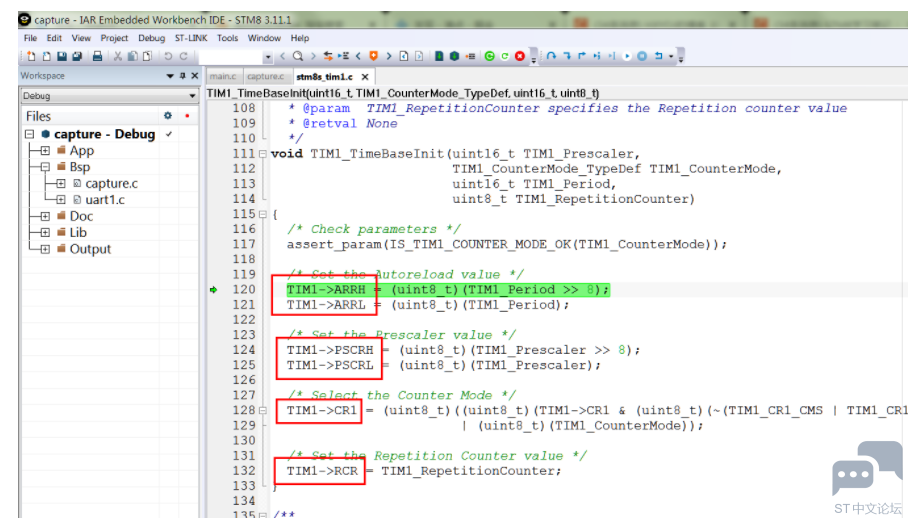Collapse the TIM1_TimeBaseInit function fold at line 111

click(263, 154)
